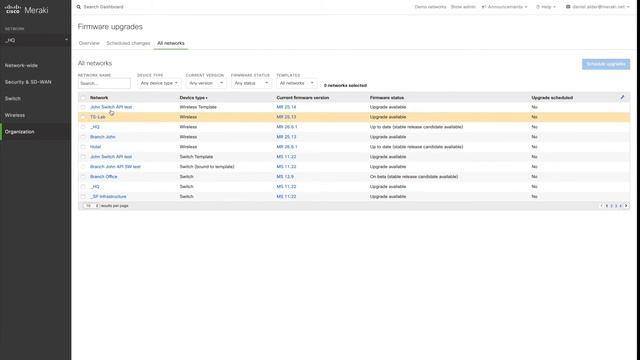Screen dimensions: 640x360
Task: Expand the Announcements menu
Action: click(x=504, y=7)
